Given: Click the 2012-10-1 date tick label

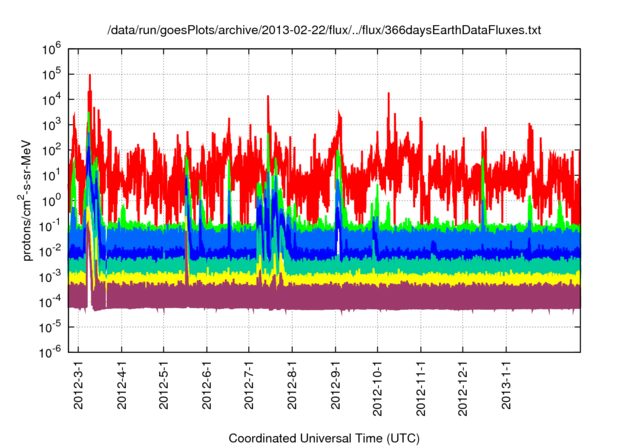Looking at the screenshot, I should [x=378, y=386].
